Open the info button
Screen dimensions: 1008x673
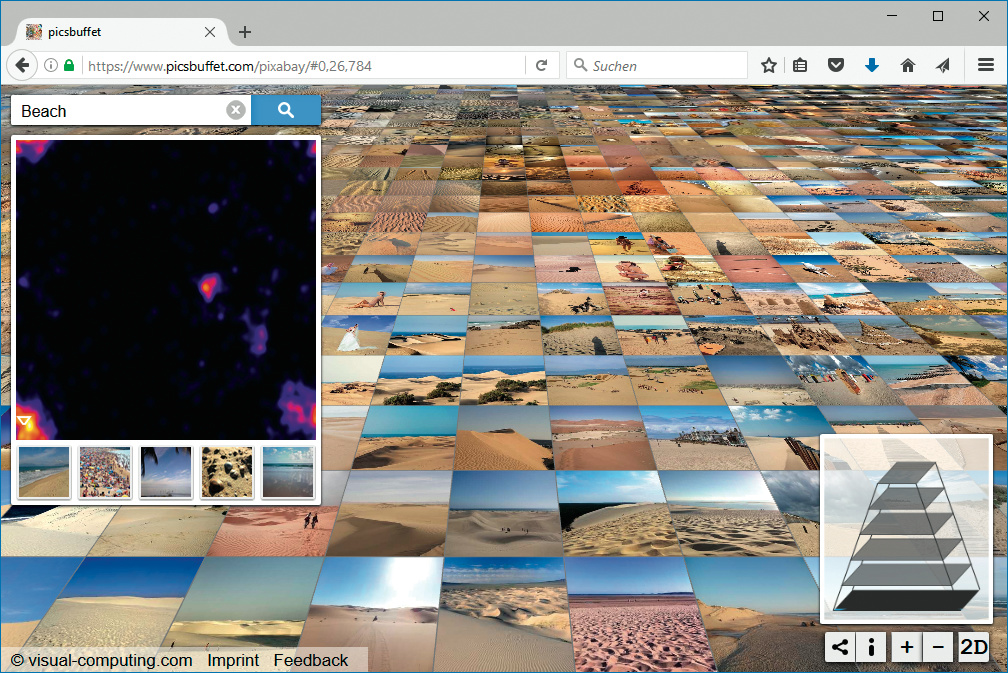(x=871, y=647)
